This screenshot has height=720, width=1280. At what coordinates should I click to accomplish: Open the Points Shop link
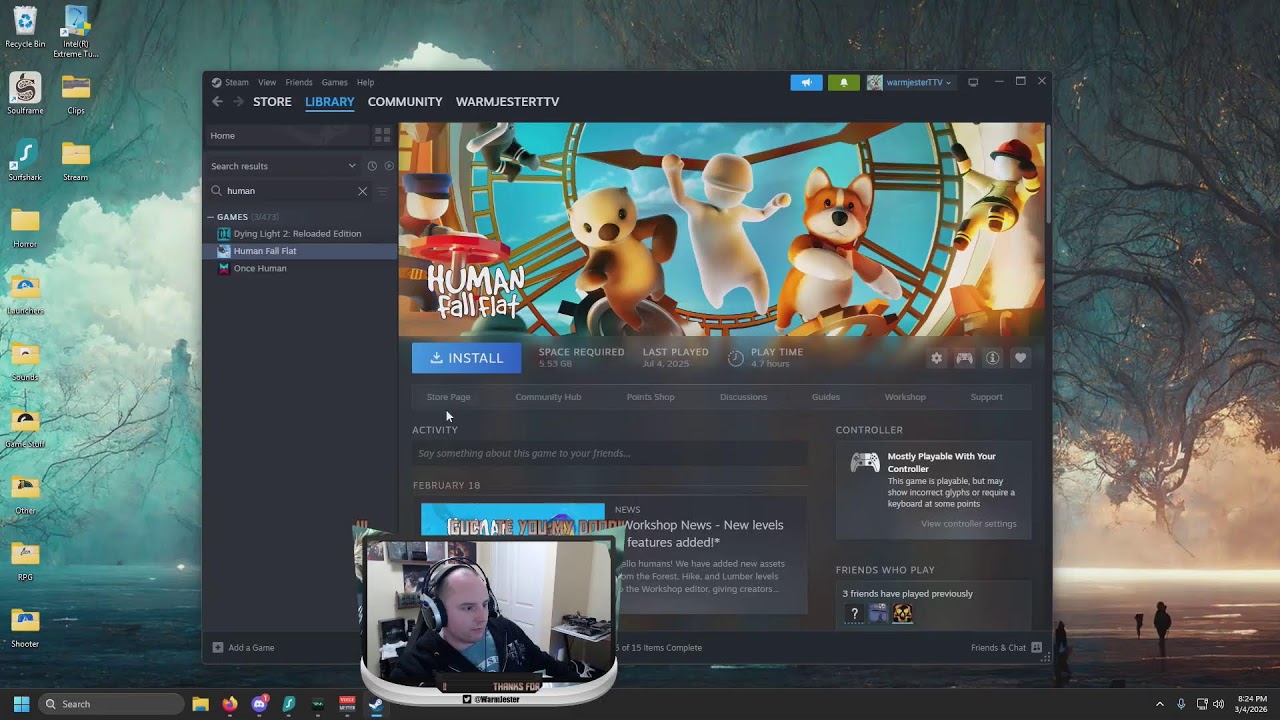click(650, 397)
